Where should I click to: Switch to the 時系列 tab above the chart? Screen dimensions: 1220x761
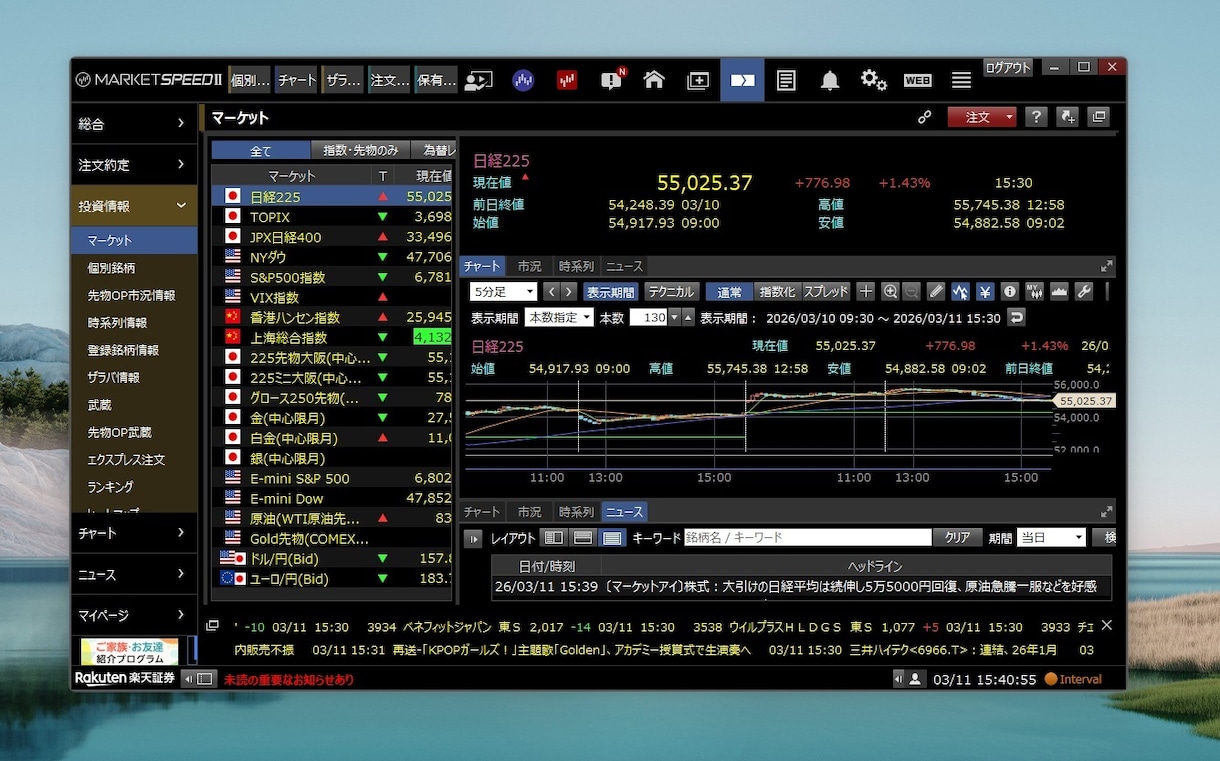click(576, 266)
